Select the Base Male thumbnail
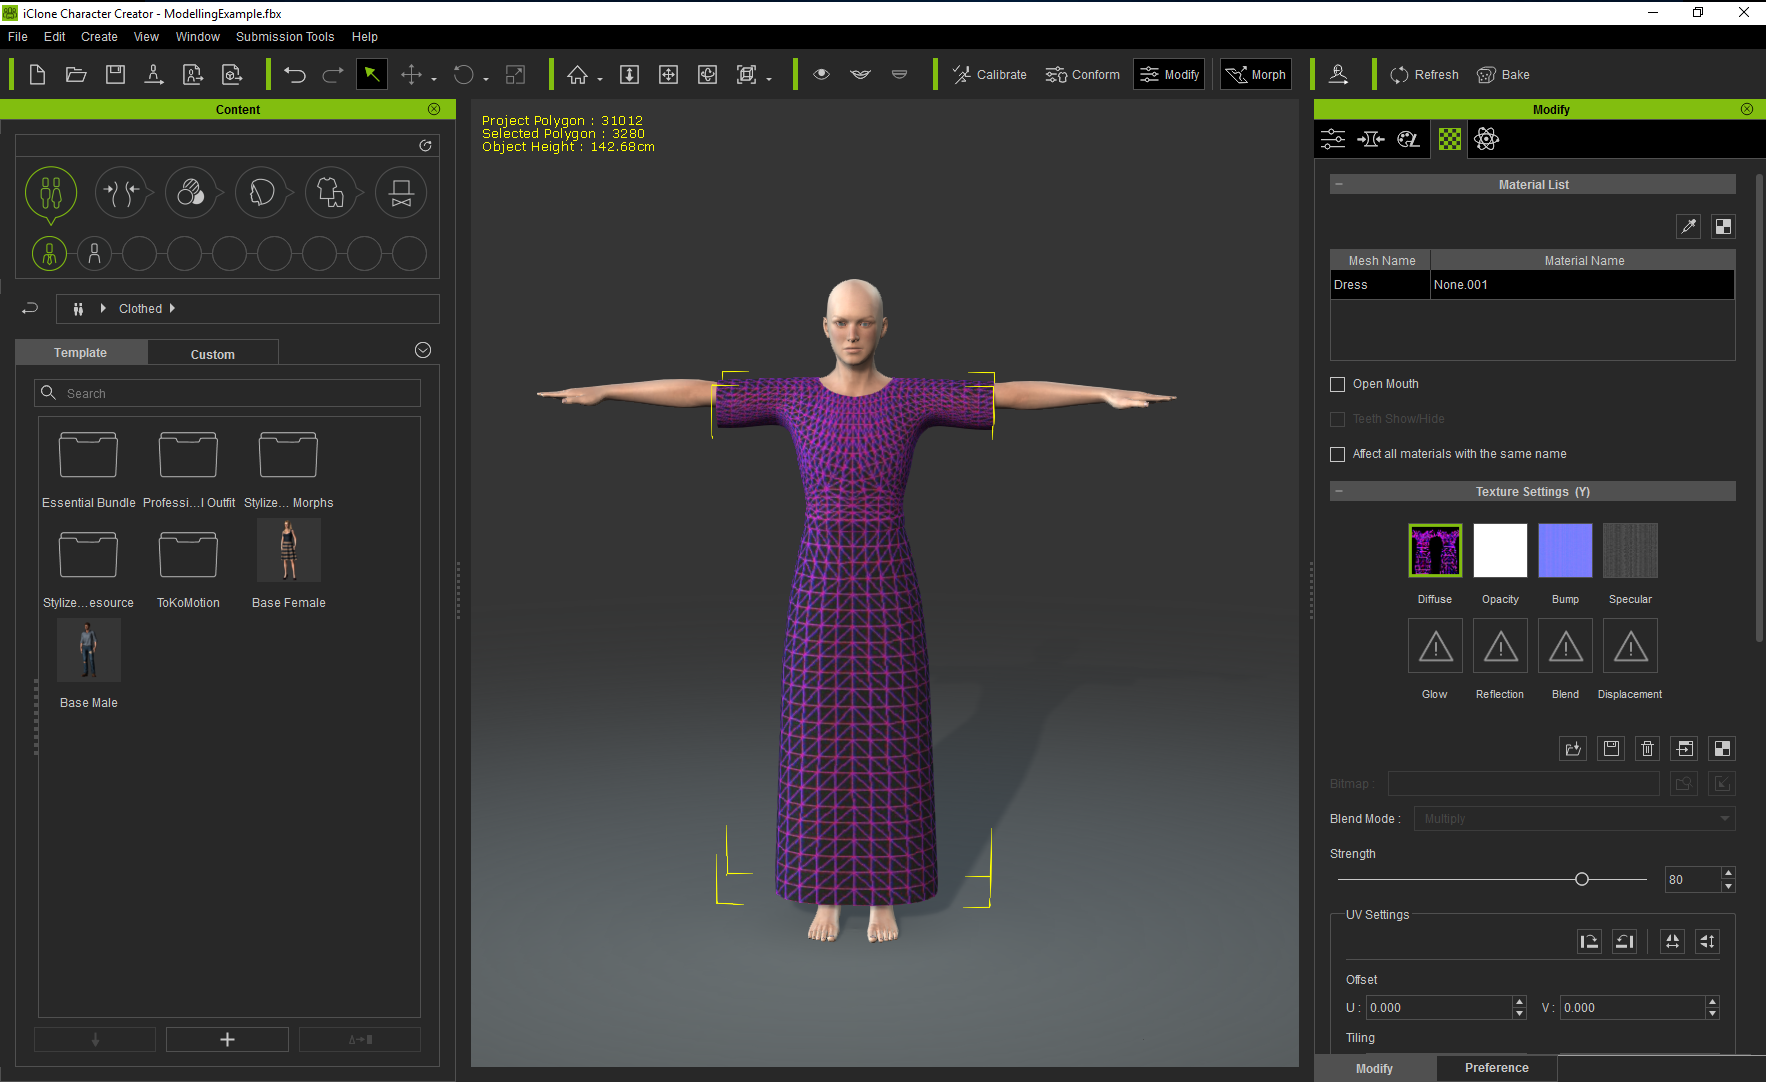Viewport: 1766px width, 1082px height. (89, 650)
